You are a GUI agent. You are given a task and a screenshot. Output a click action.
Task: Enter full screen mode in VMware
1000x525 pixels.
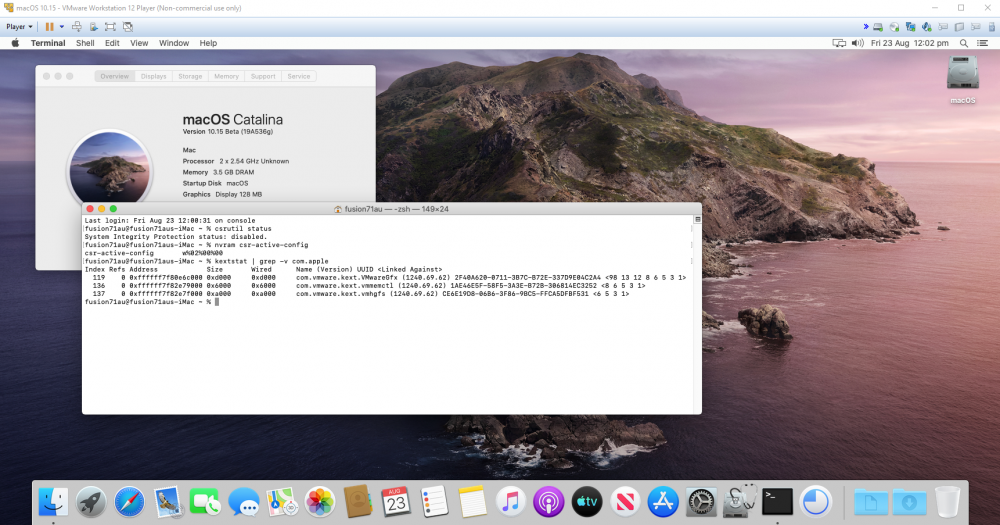pyautogui.click(x=110, y=27)
